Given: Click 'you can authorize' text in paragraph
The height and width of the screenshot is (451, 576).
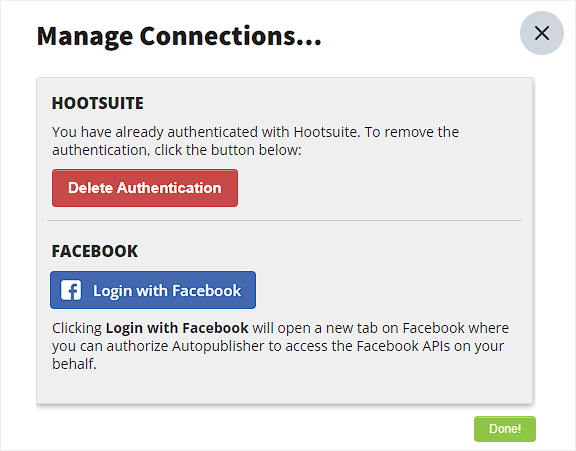Looking at the screenshot, I should pyautogui.click(x=110, y=346).
